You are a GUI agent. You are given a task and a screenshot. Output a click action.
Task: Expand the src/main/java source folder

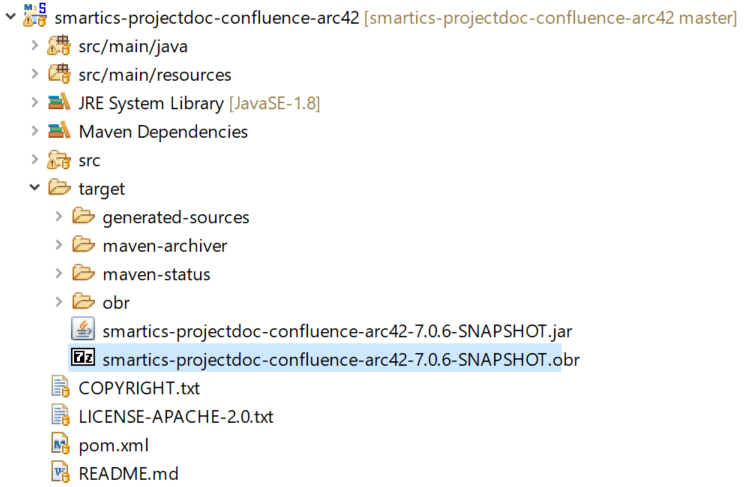(x=35, y=46)
